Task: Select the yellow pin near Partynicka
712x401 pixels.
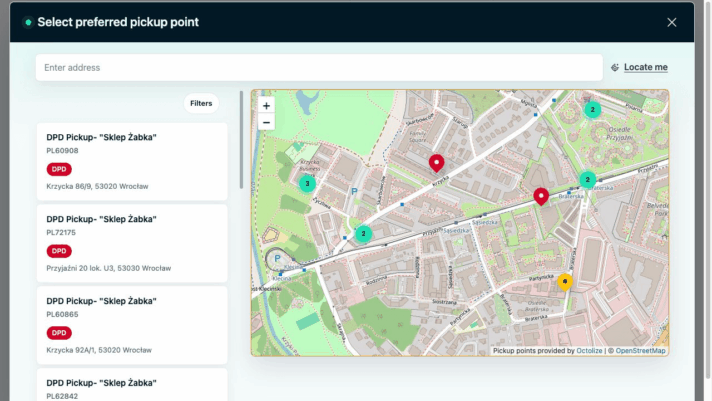Action: click(x=565, y=282)
